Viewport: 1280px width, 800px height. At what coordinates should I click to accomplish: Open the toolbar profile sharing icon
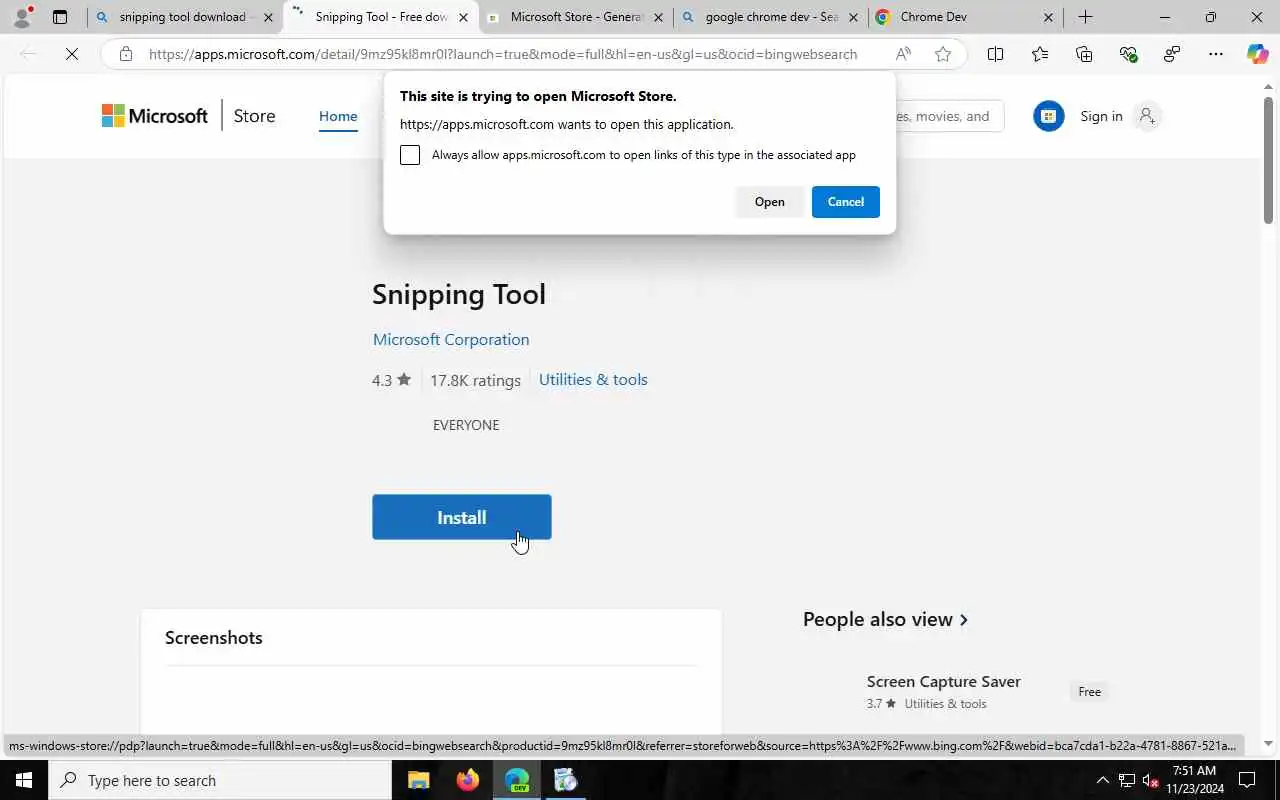1172,54
